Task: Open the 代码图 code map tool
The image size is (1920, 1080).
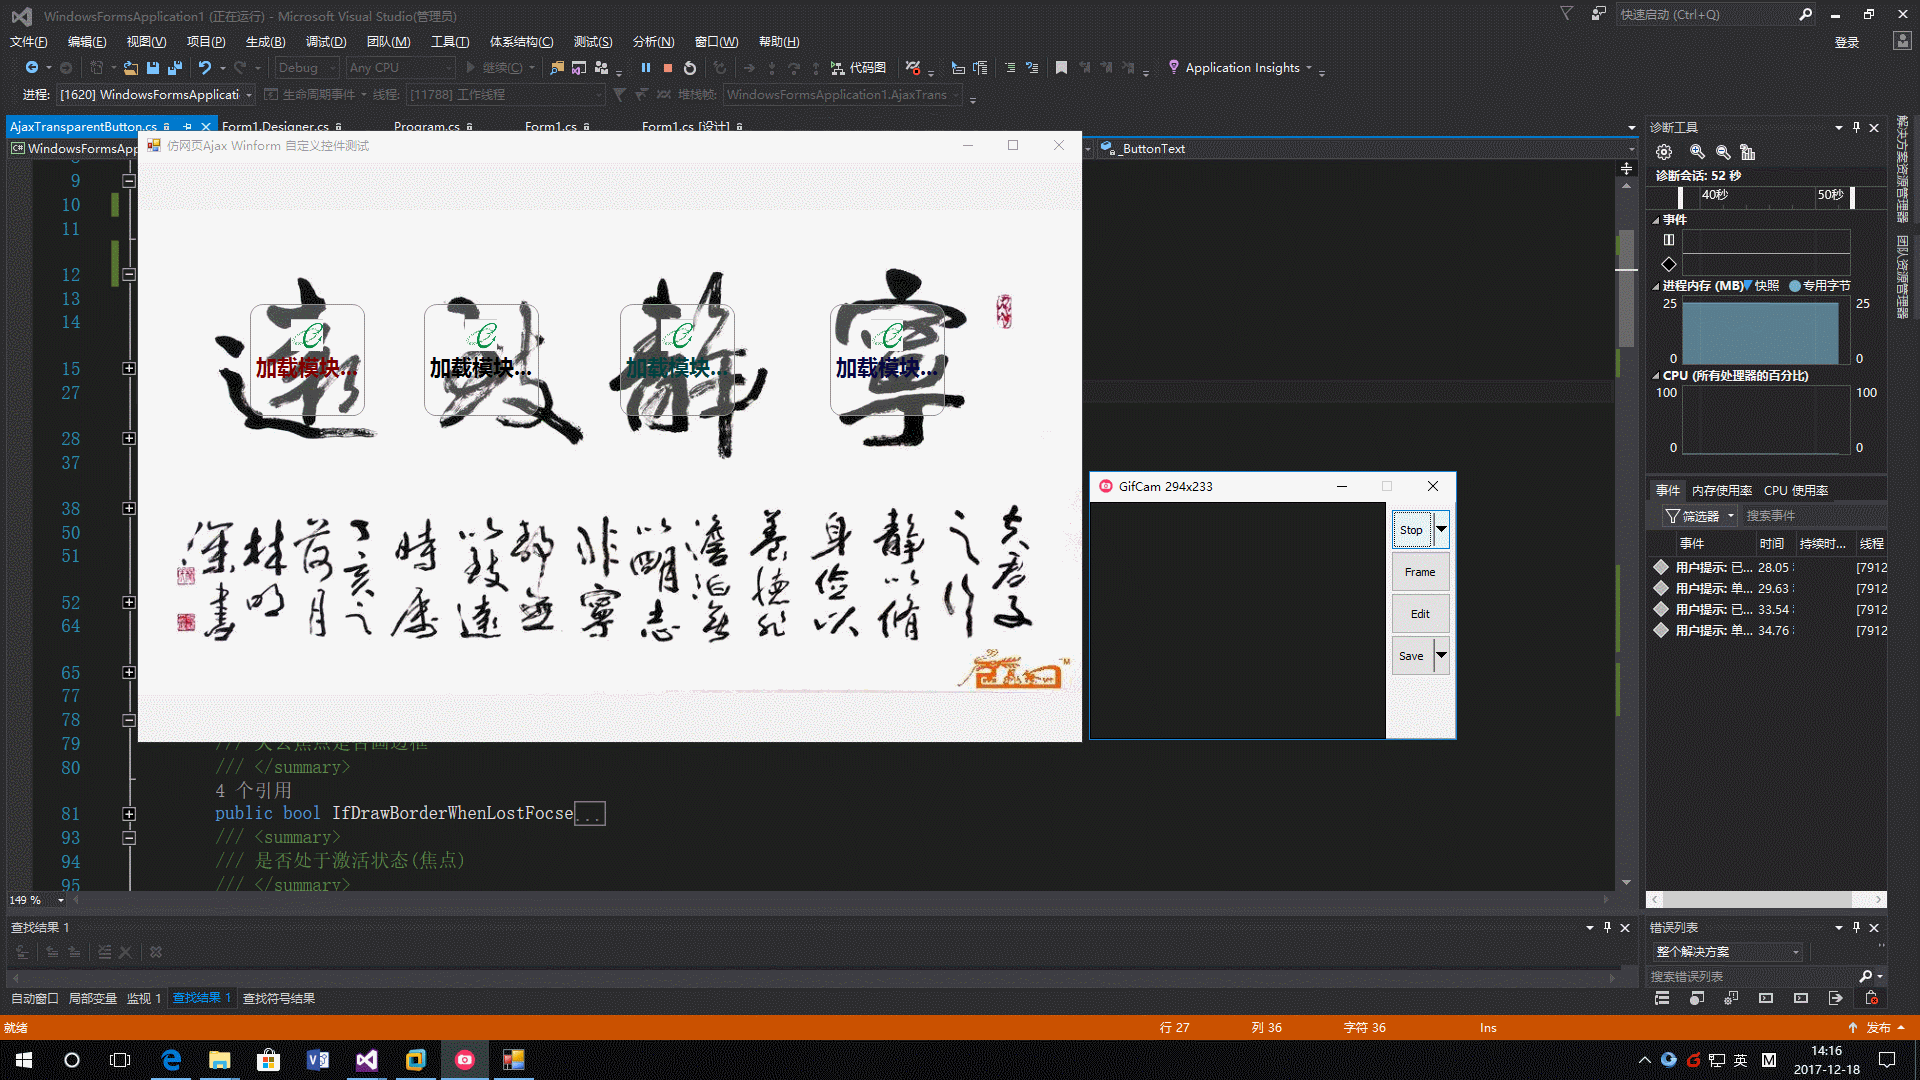Action: click(x=858, y=68)
